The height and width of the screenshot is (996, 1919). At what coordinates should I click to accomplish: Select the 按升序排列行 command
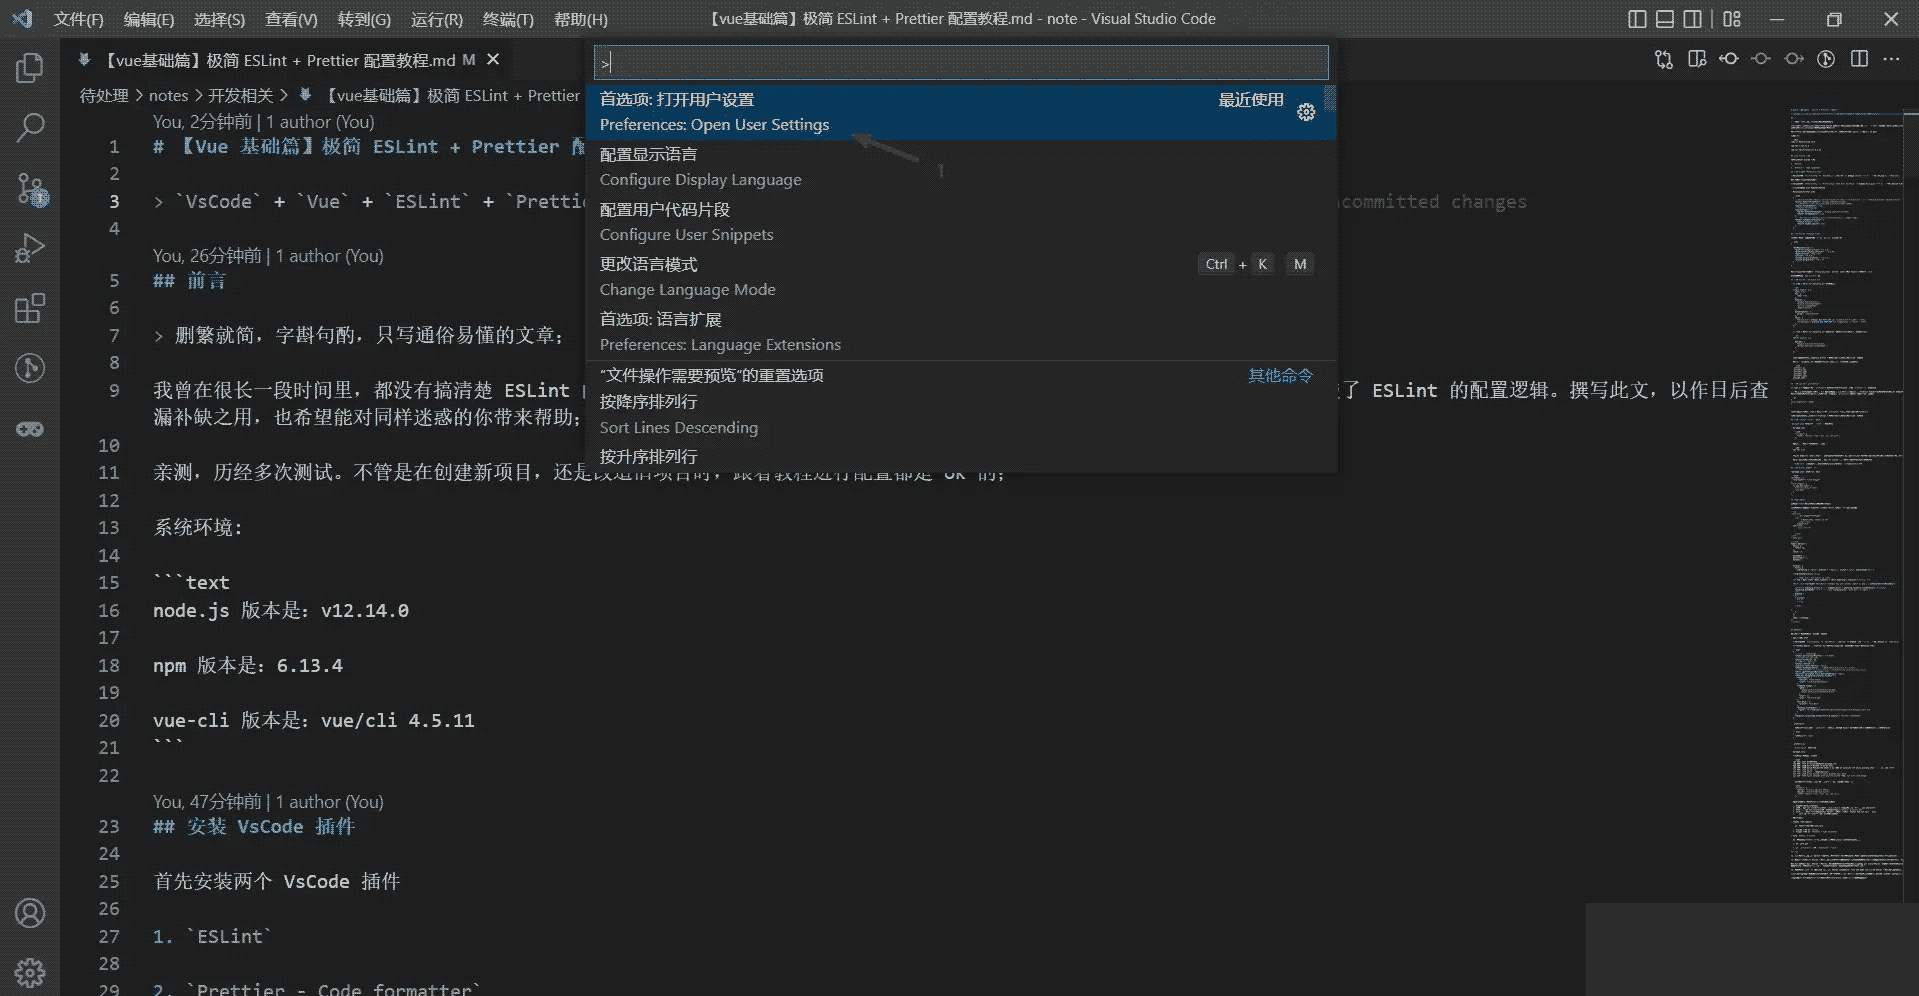click(x=960, y=457)
